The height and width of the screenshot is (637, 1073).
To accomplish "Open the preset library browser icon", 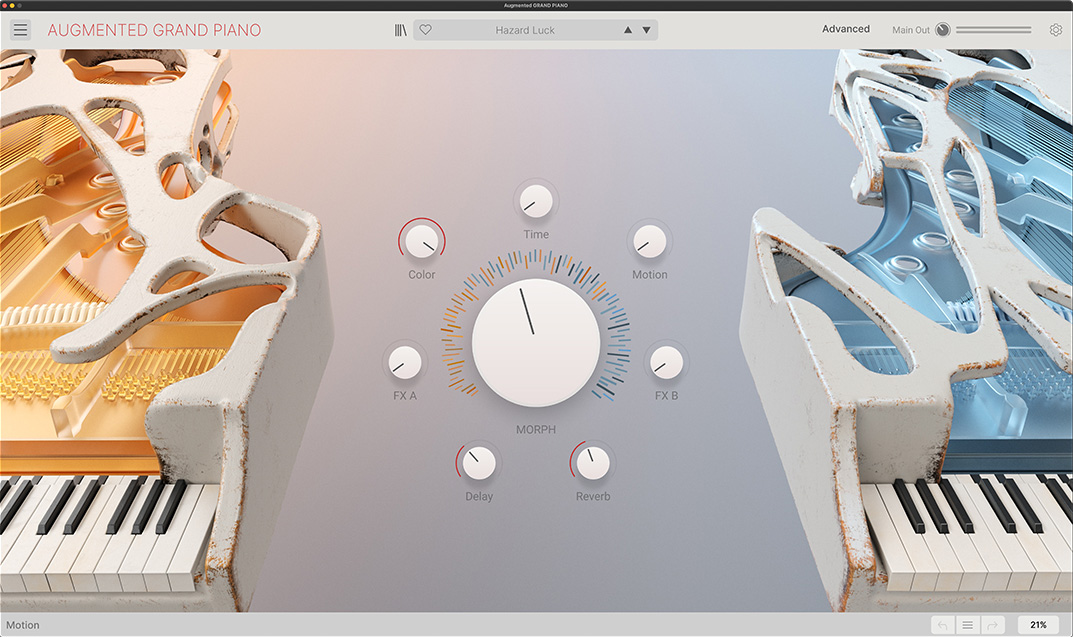I will (400, 29).
